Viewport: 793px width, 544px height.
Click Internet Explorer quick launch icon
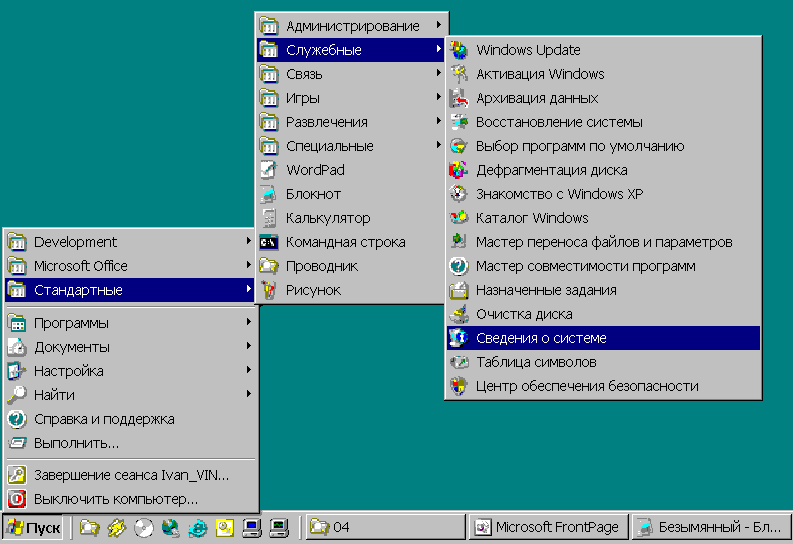tap(198, 527)
